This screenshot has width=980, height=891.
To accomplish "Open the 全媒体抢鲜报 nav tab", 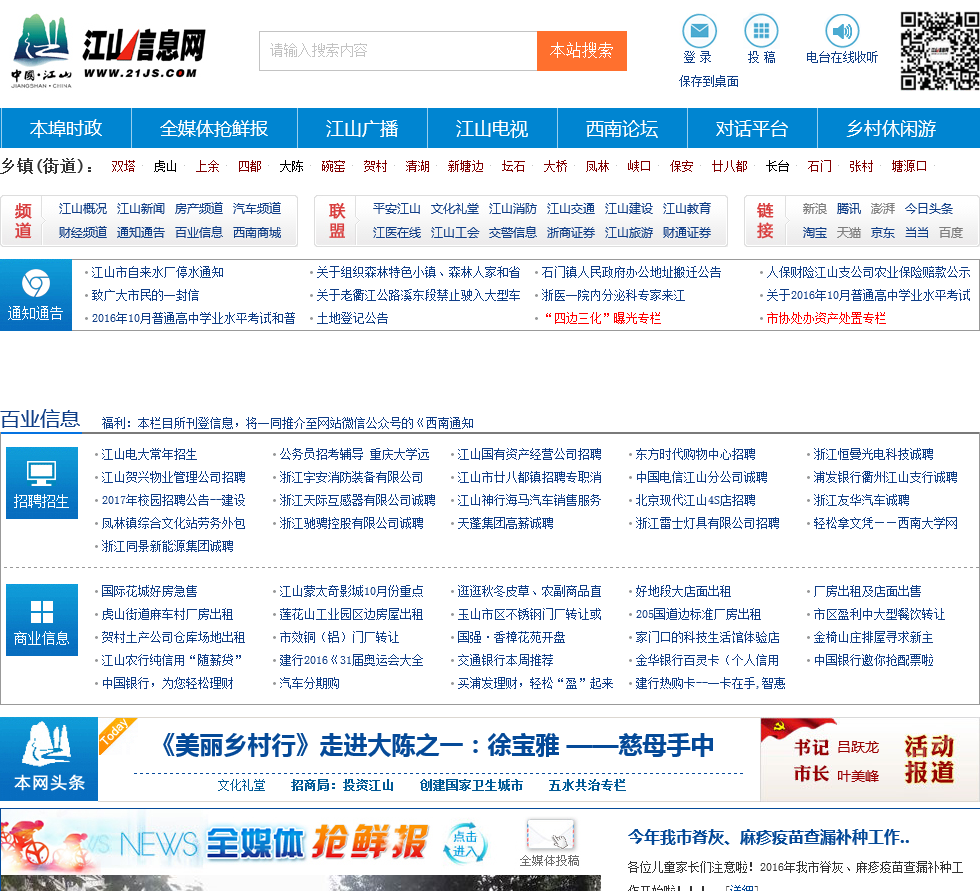I will pos(214,128).
